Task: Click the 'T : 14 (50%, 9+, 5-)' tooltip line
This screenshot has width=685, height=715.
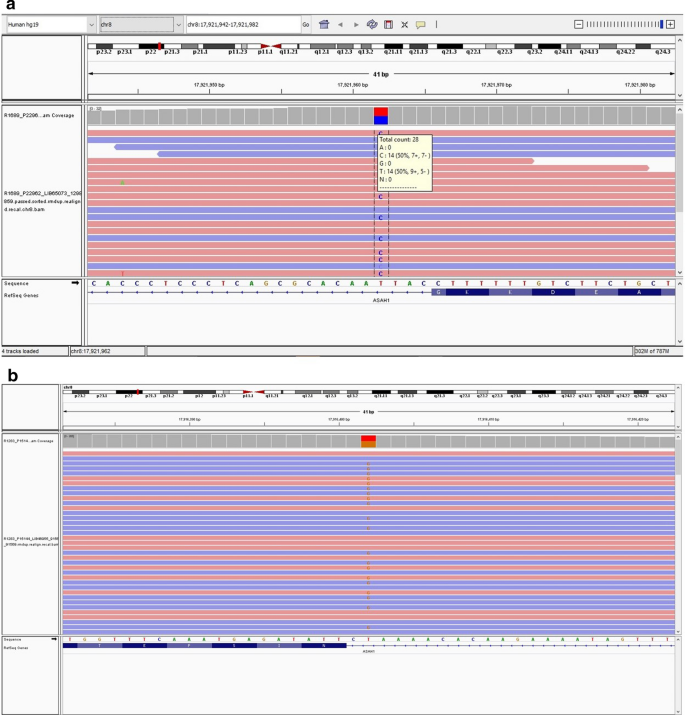Action: [405, 171]
